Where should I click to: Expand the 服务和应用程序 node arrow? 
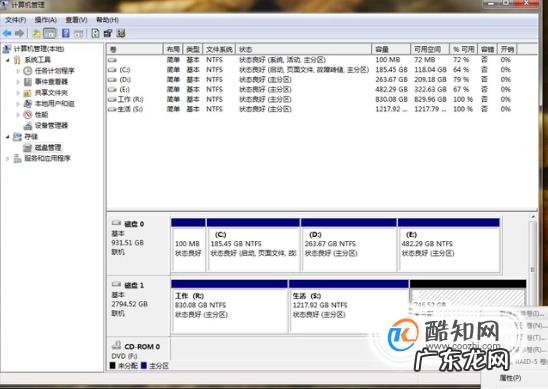click(x=8, y=159)
